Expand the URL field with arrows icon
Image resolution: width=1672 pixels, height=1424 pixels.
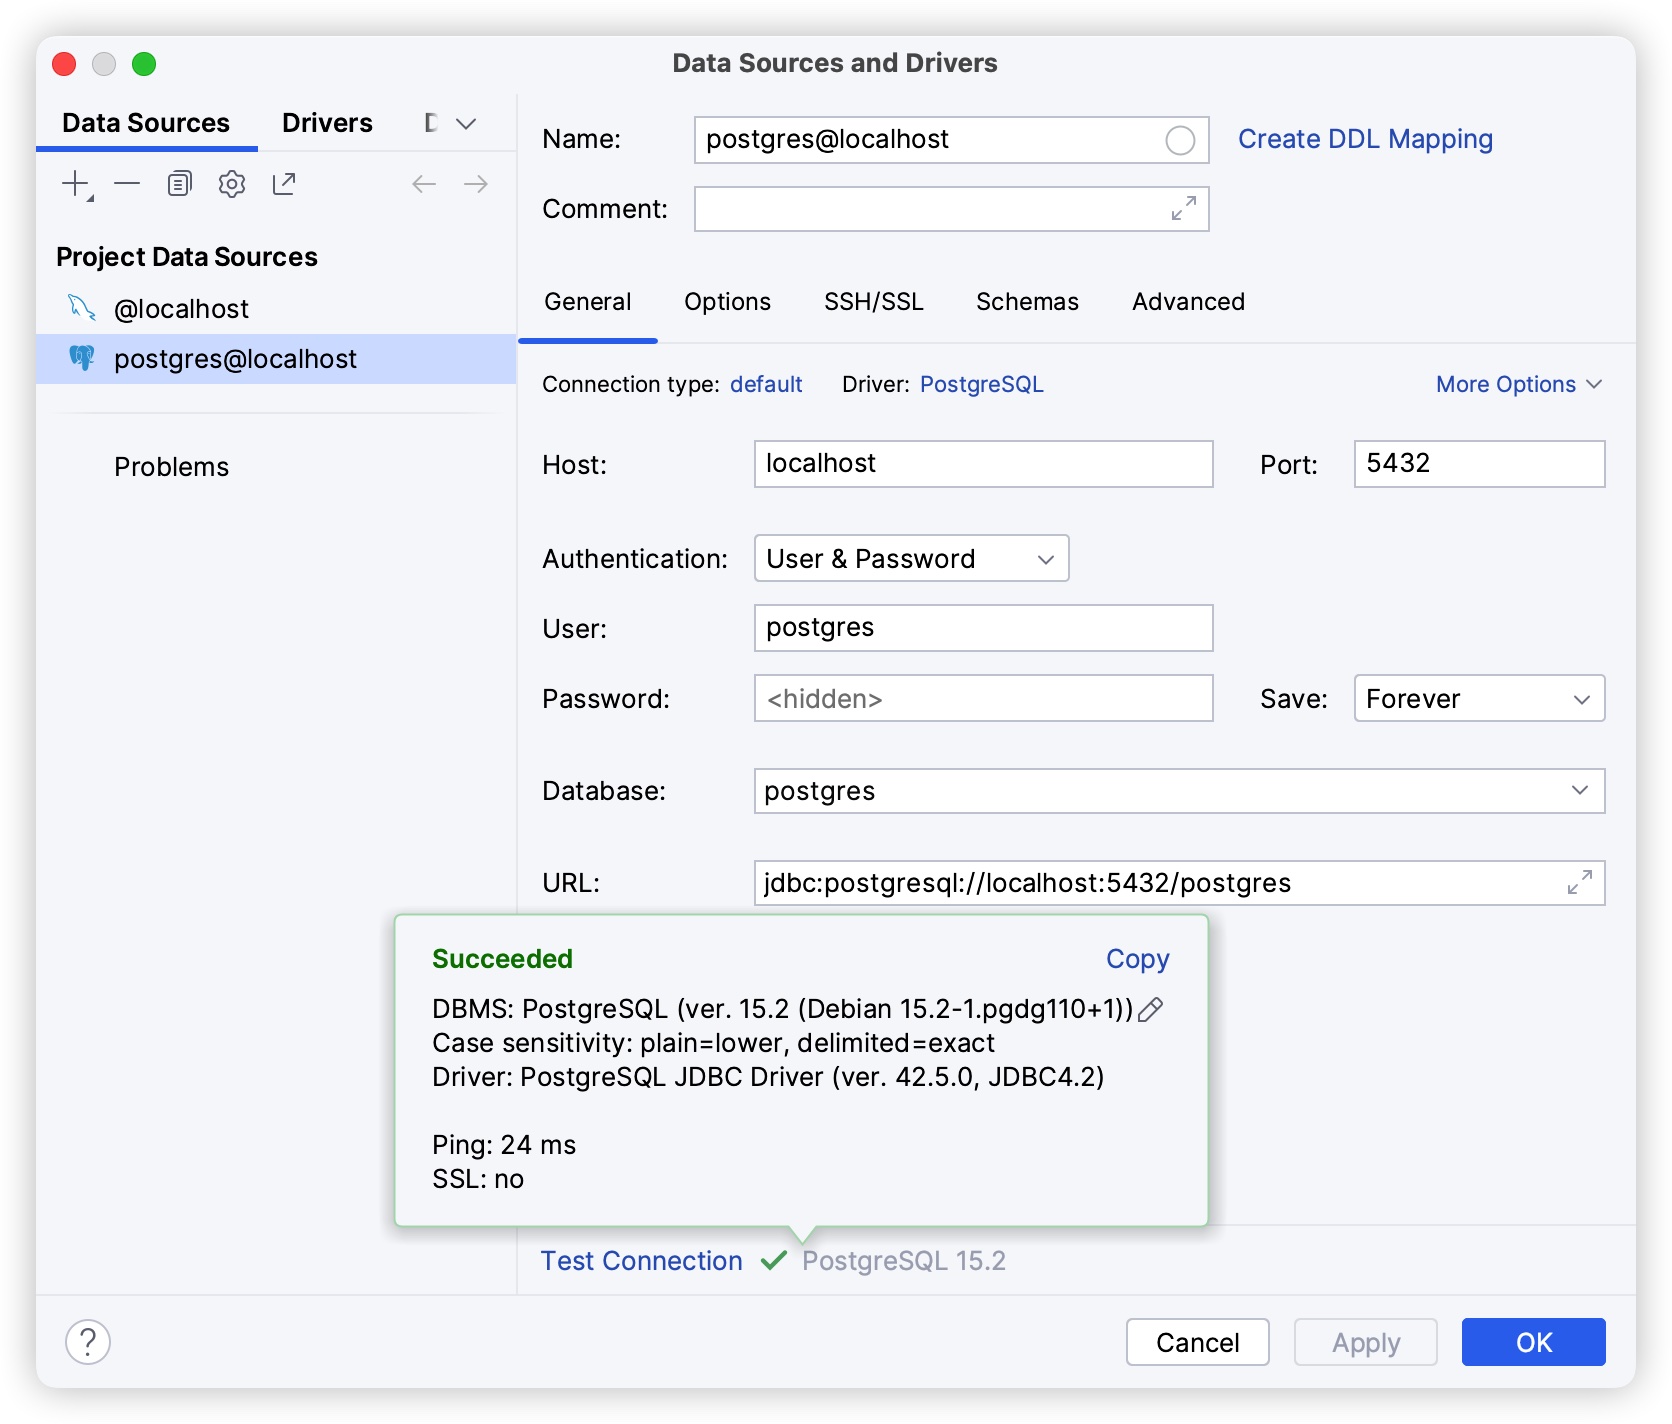click(x=1580, y=882)
